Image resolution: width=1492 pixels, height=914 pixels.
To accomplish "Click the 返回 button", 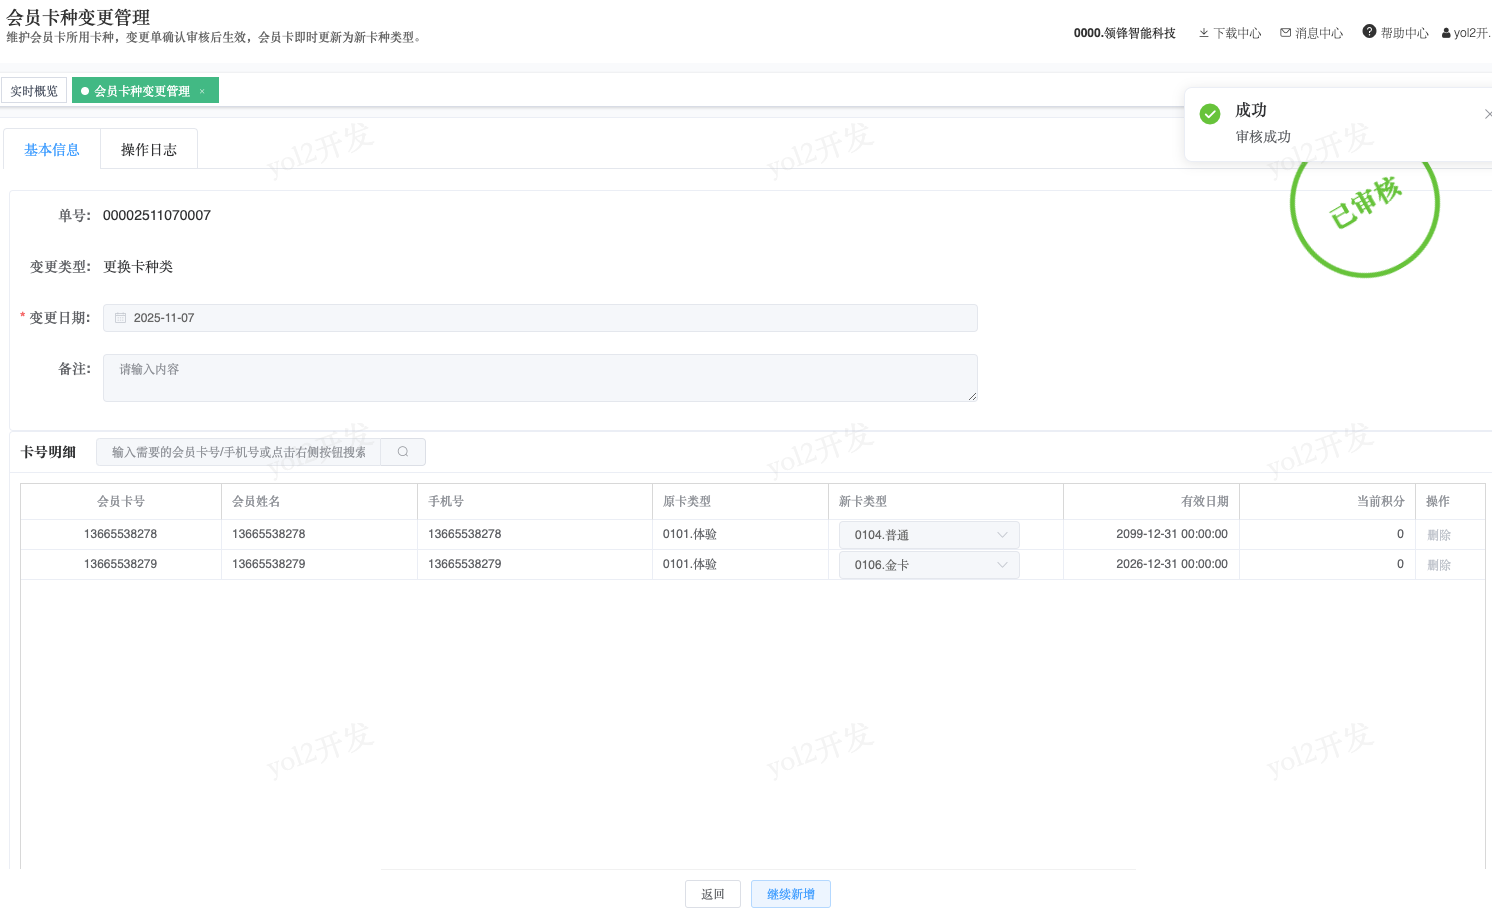I will point(713,894).
